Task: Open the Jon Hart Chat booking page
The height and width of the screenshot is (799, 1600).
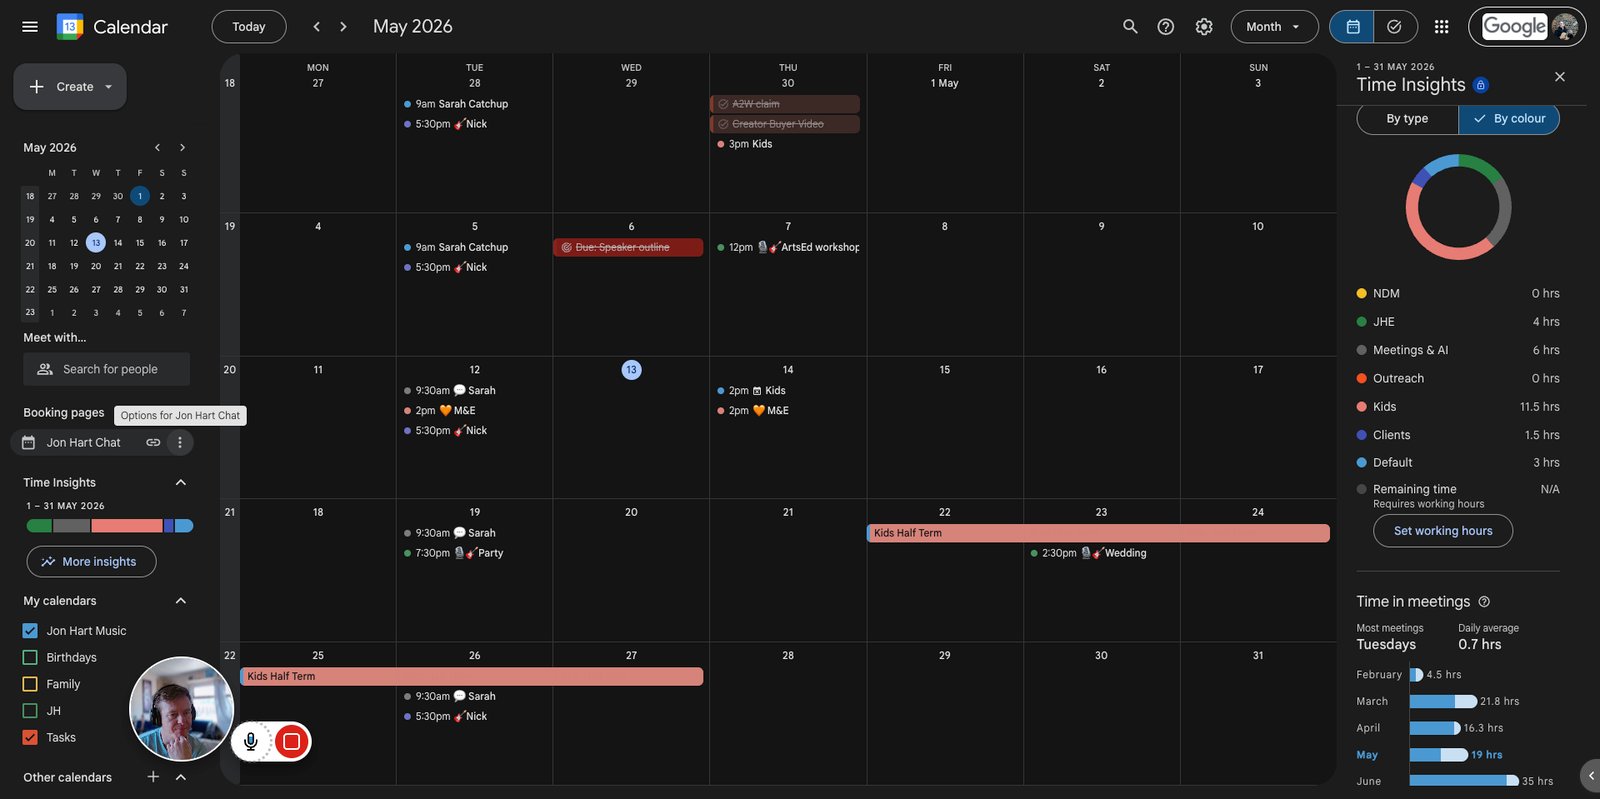Action: [83, 442]
